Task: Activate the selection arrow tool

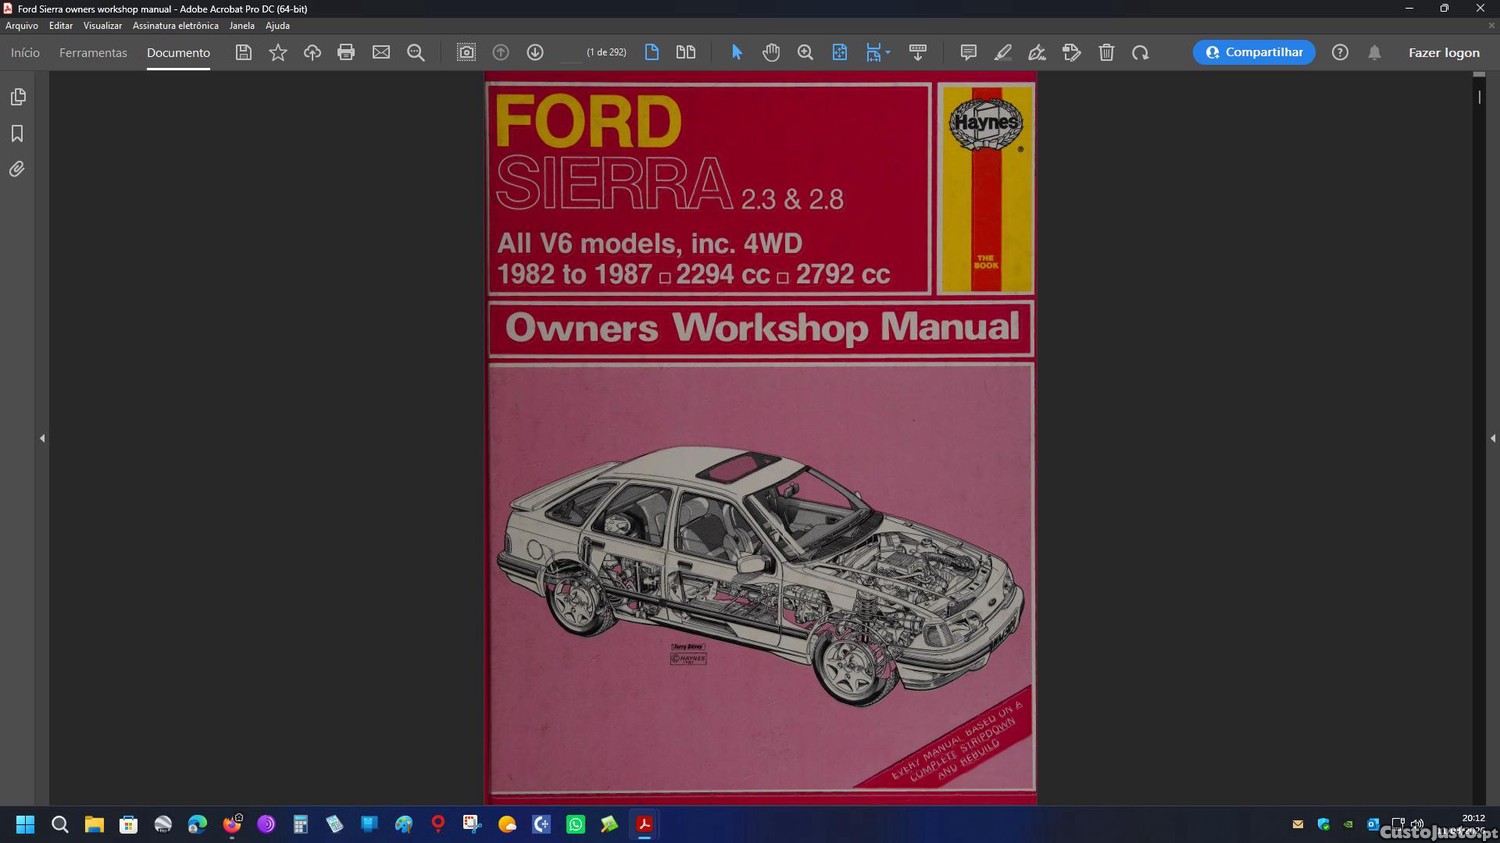Action: (737, 52)
